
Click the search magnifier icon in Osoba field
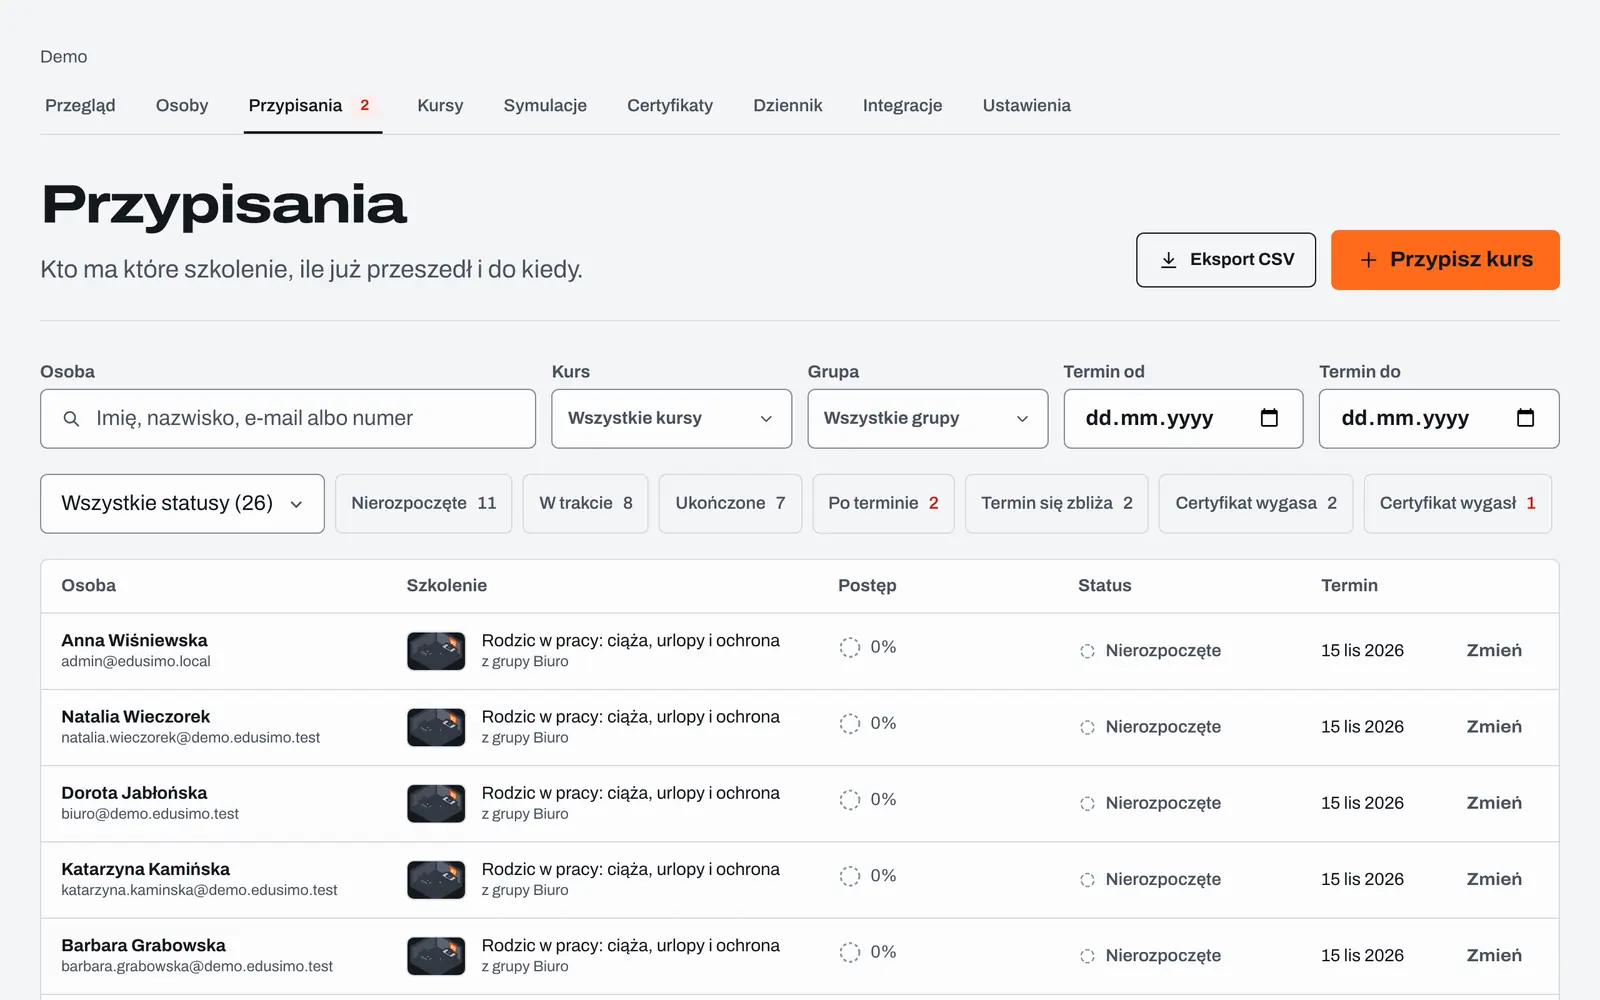point(71,419)
